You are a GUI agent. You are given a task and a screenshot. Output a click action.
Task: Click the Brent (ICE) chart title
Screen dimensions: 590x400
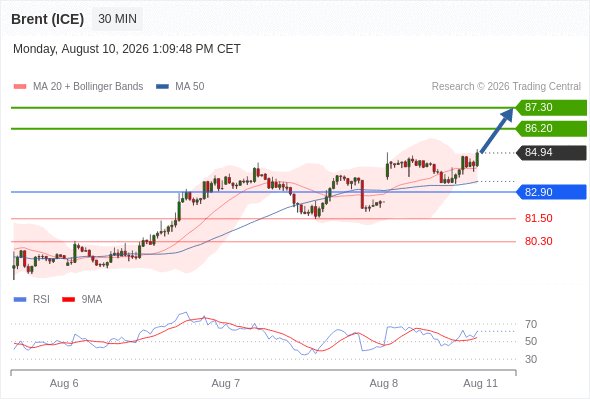coord(48,19)
